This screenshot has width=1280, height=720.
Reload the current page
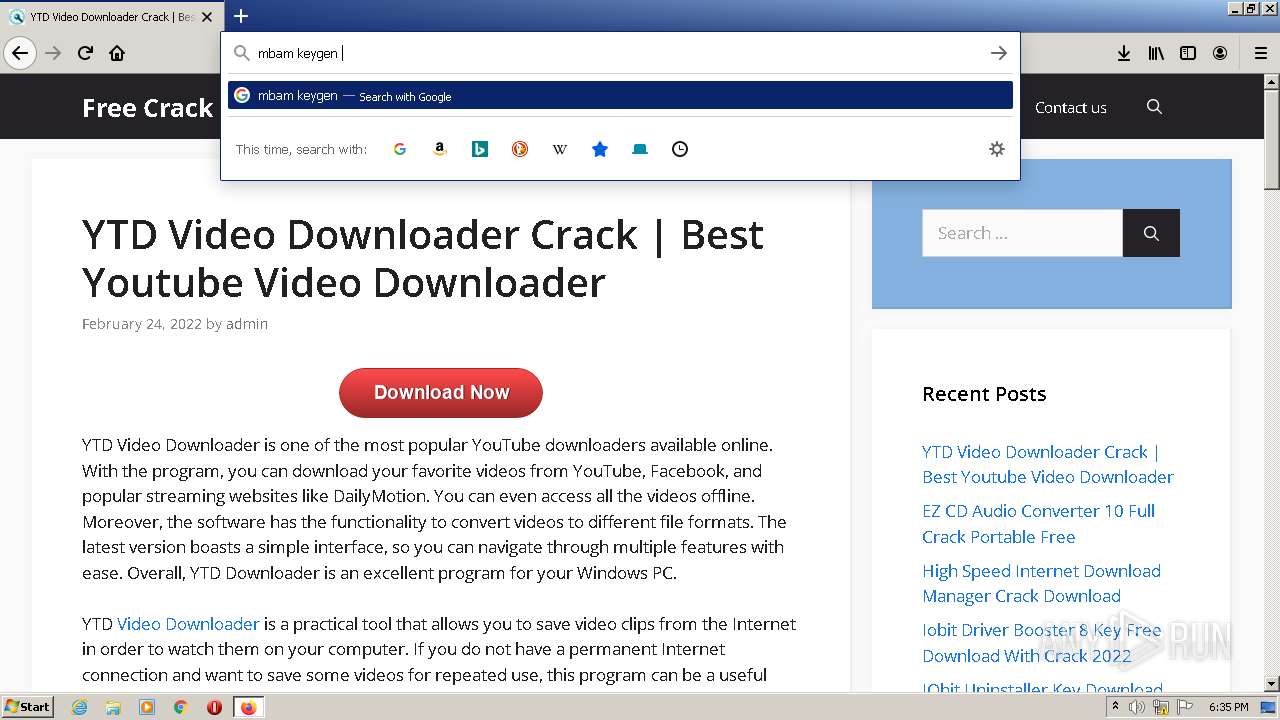[85, 53]
